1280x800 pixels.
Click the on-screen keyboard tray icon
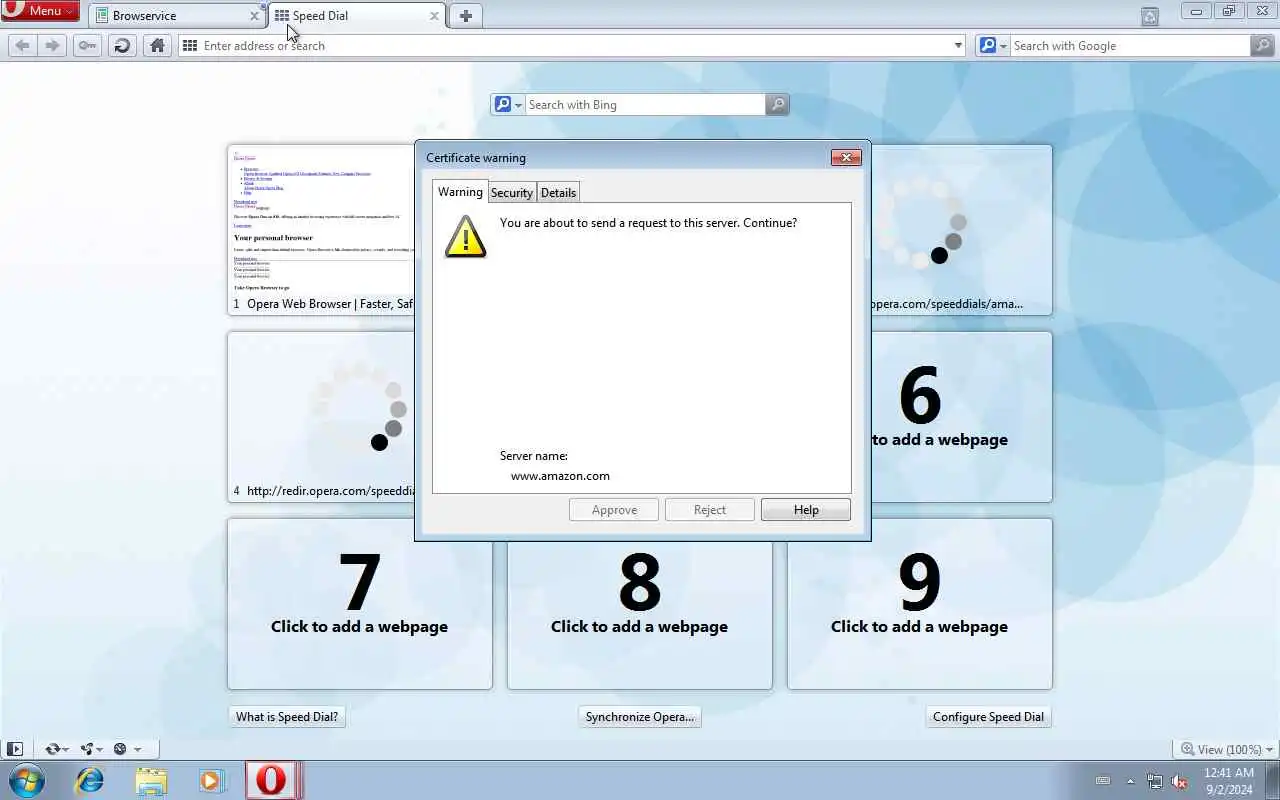(1103, 781)
